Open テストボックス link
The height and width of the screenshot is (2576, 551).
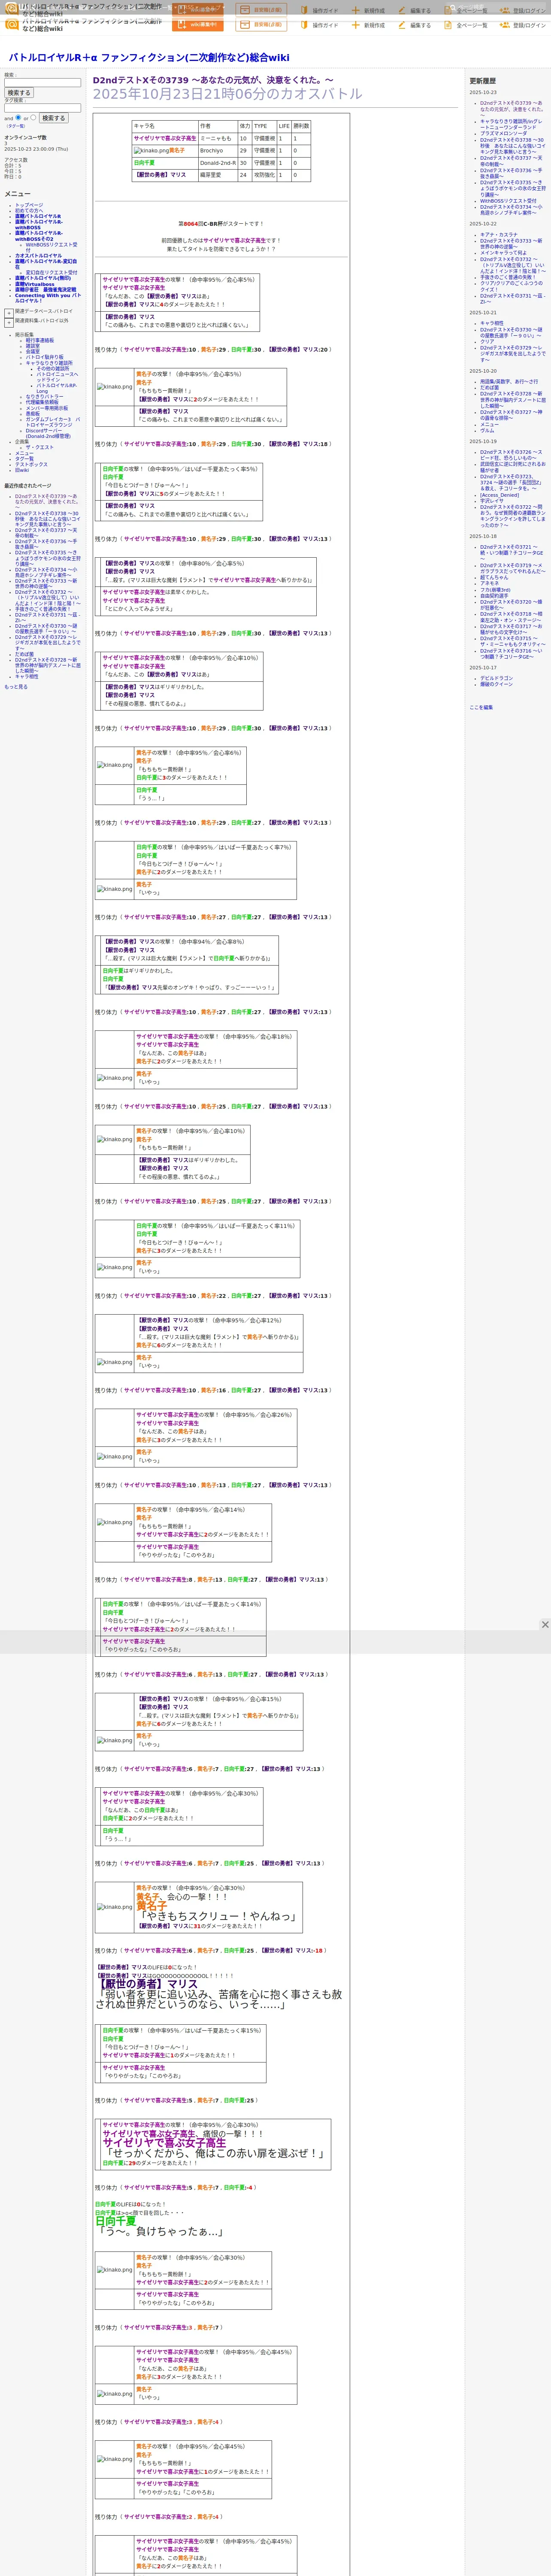pos(31,464)
